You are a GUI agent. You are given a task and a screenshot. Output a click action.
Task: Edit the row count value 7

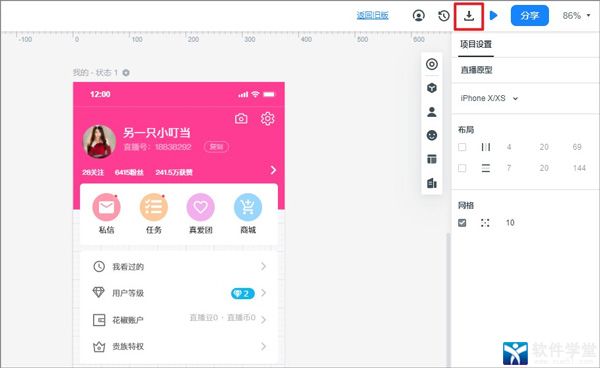(x=509, y=168)
